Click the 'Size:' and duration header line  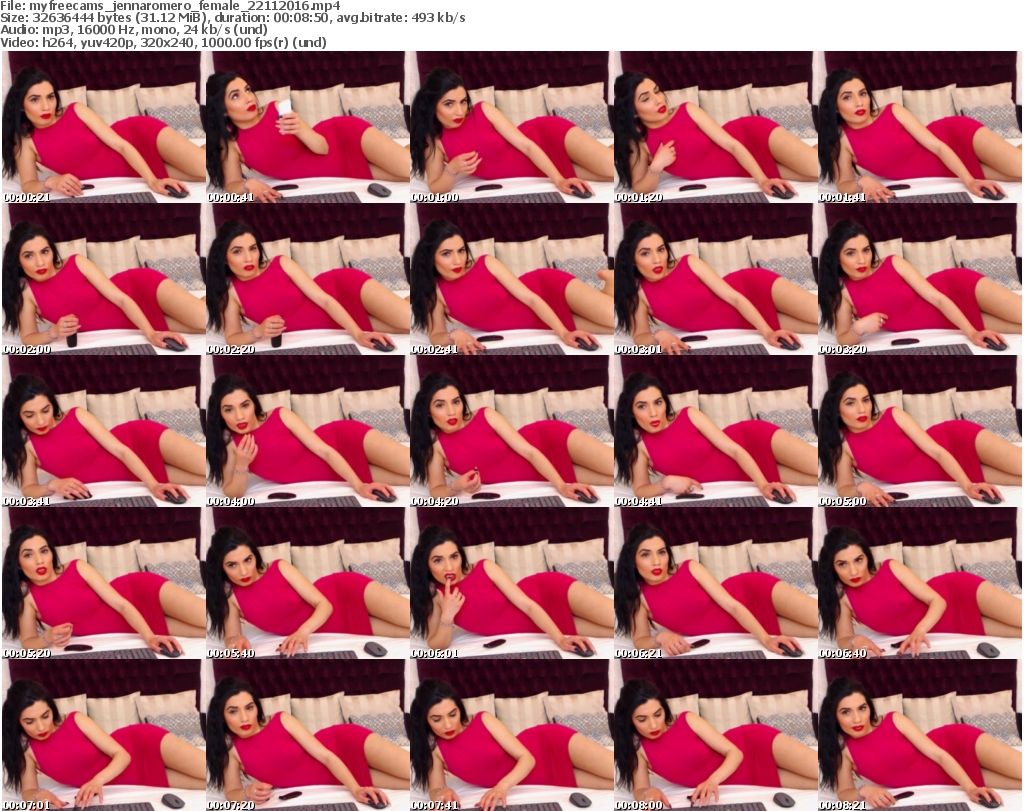click(x=232, y=18)
